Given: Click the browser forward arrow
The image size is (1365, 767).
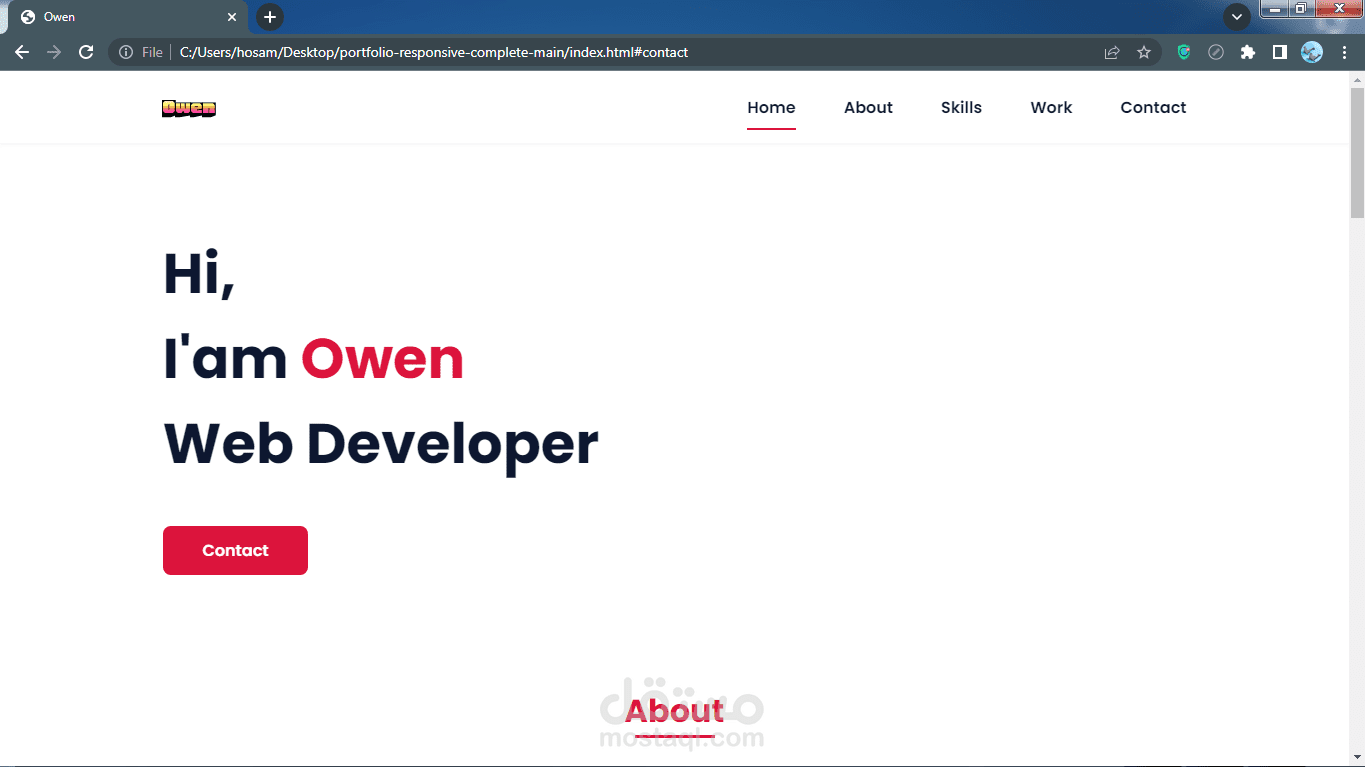Looking at the screenshot, I should point(54,52).
